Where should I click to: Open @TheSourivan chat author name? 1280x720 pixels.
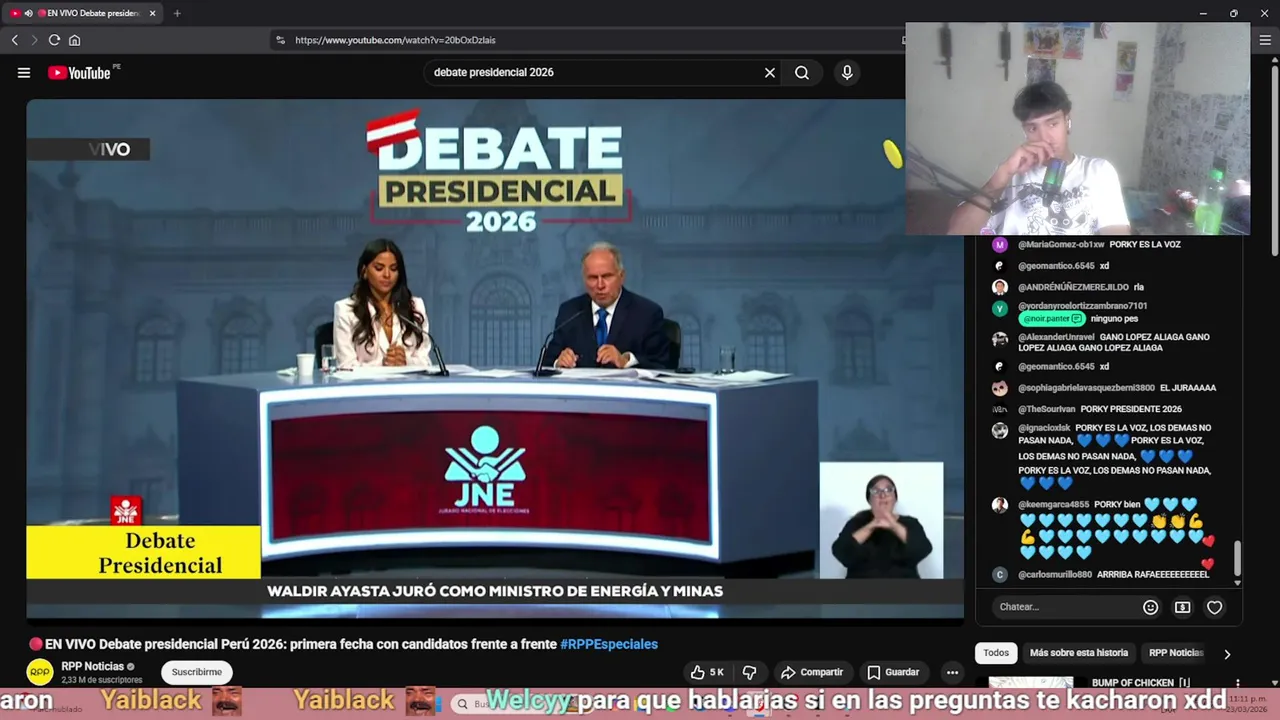pyautogui.click(x=1047, y=409)
